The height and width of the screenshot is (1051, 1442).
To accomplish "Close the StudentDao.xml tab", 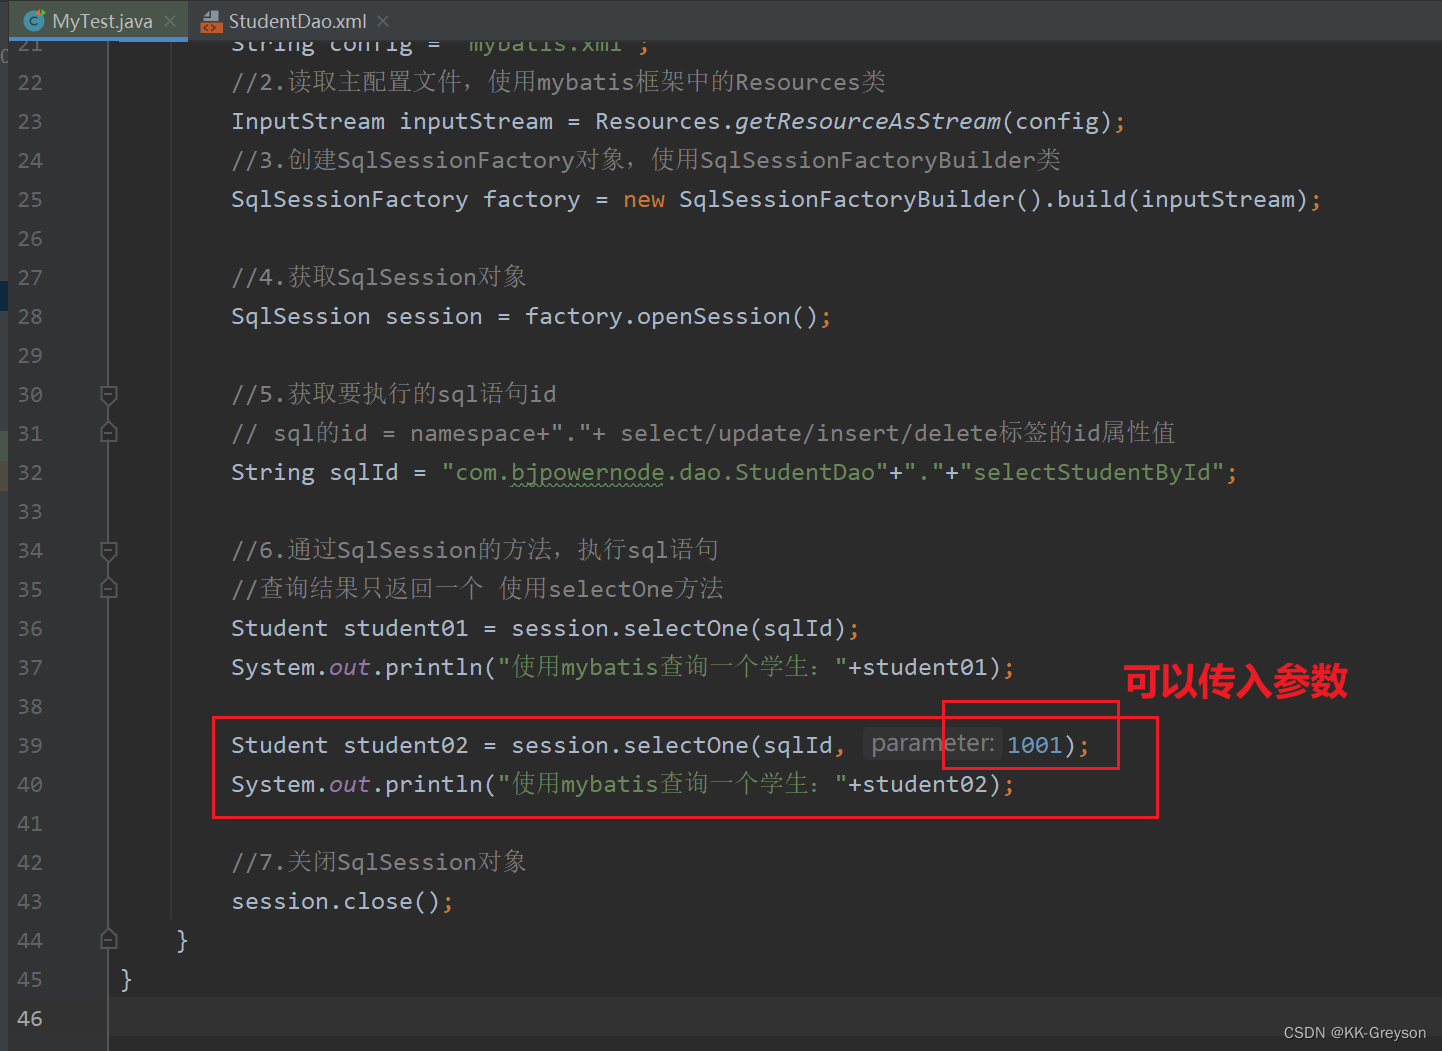I will tap(384, 21).
